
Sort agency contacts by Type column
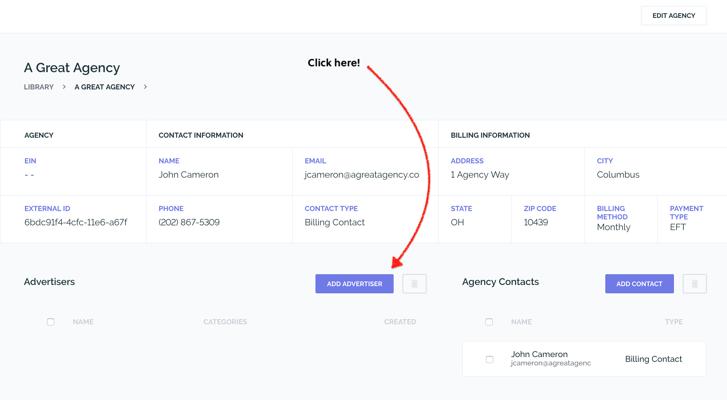[x=673, y=322]
